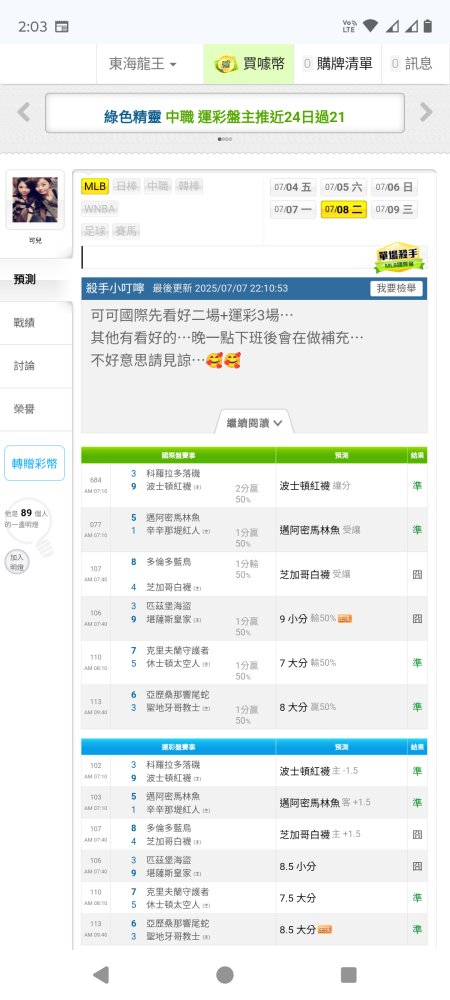
Task: Click 運彩盤賽事 blue table header
Action: click(178, 747)
